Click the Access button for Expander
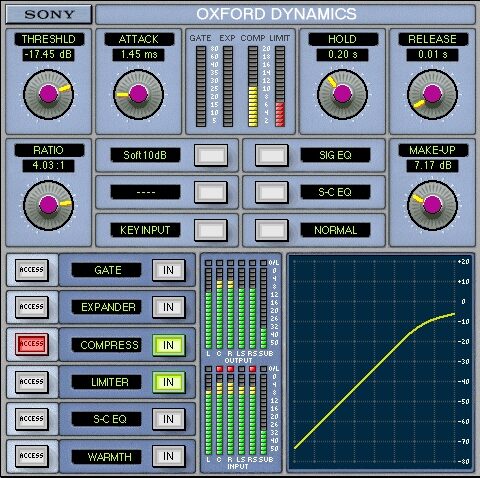Viewport: 480px width, 478px height. tap(32, 307)
